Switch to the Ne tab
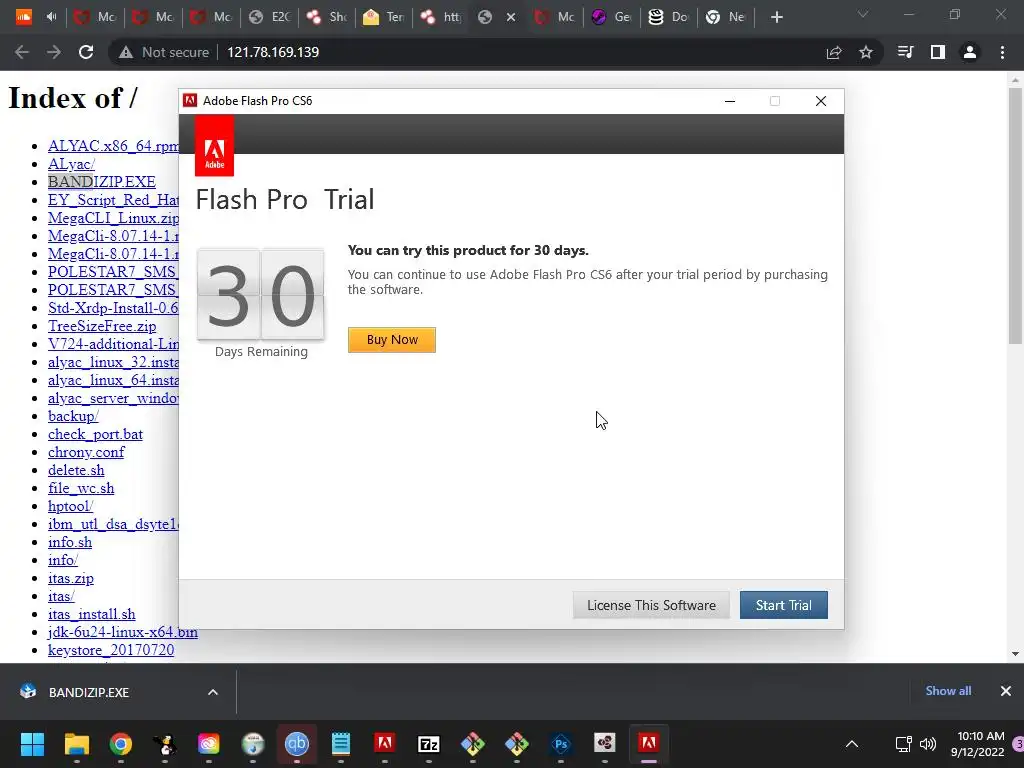 [x=726, y=17]
